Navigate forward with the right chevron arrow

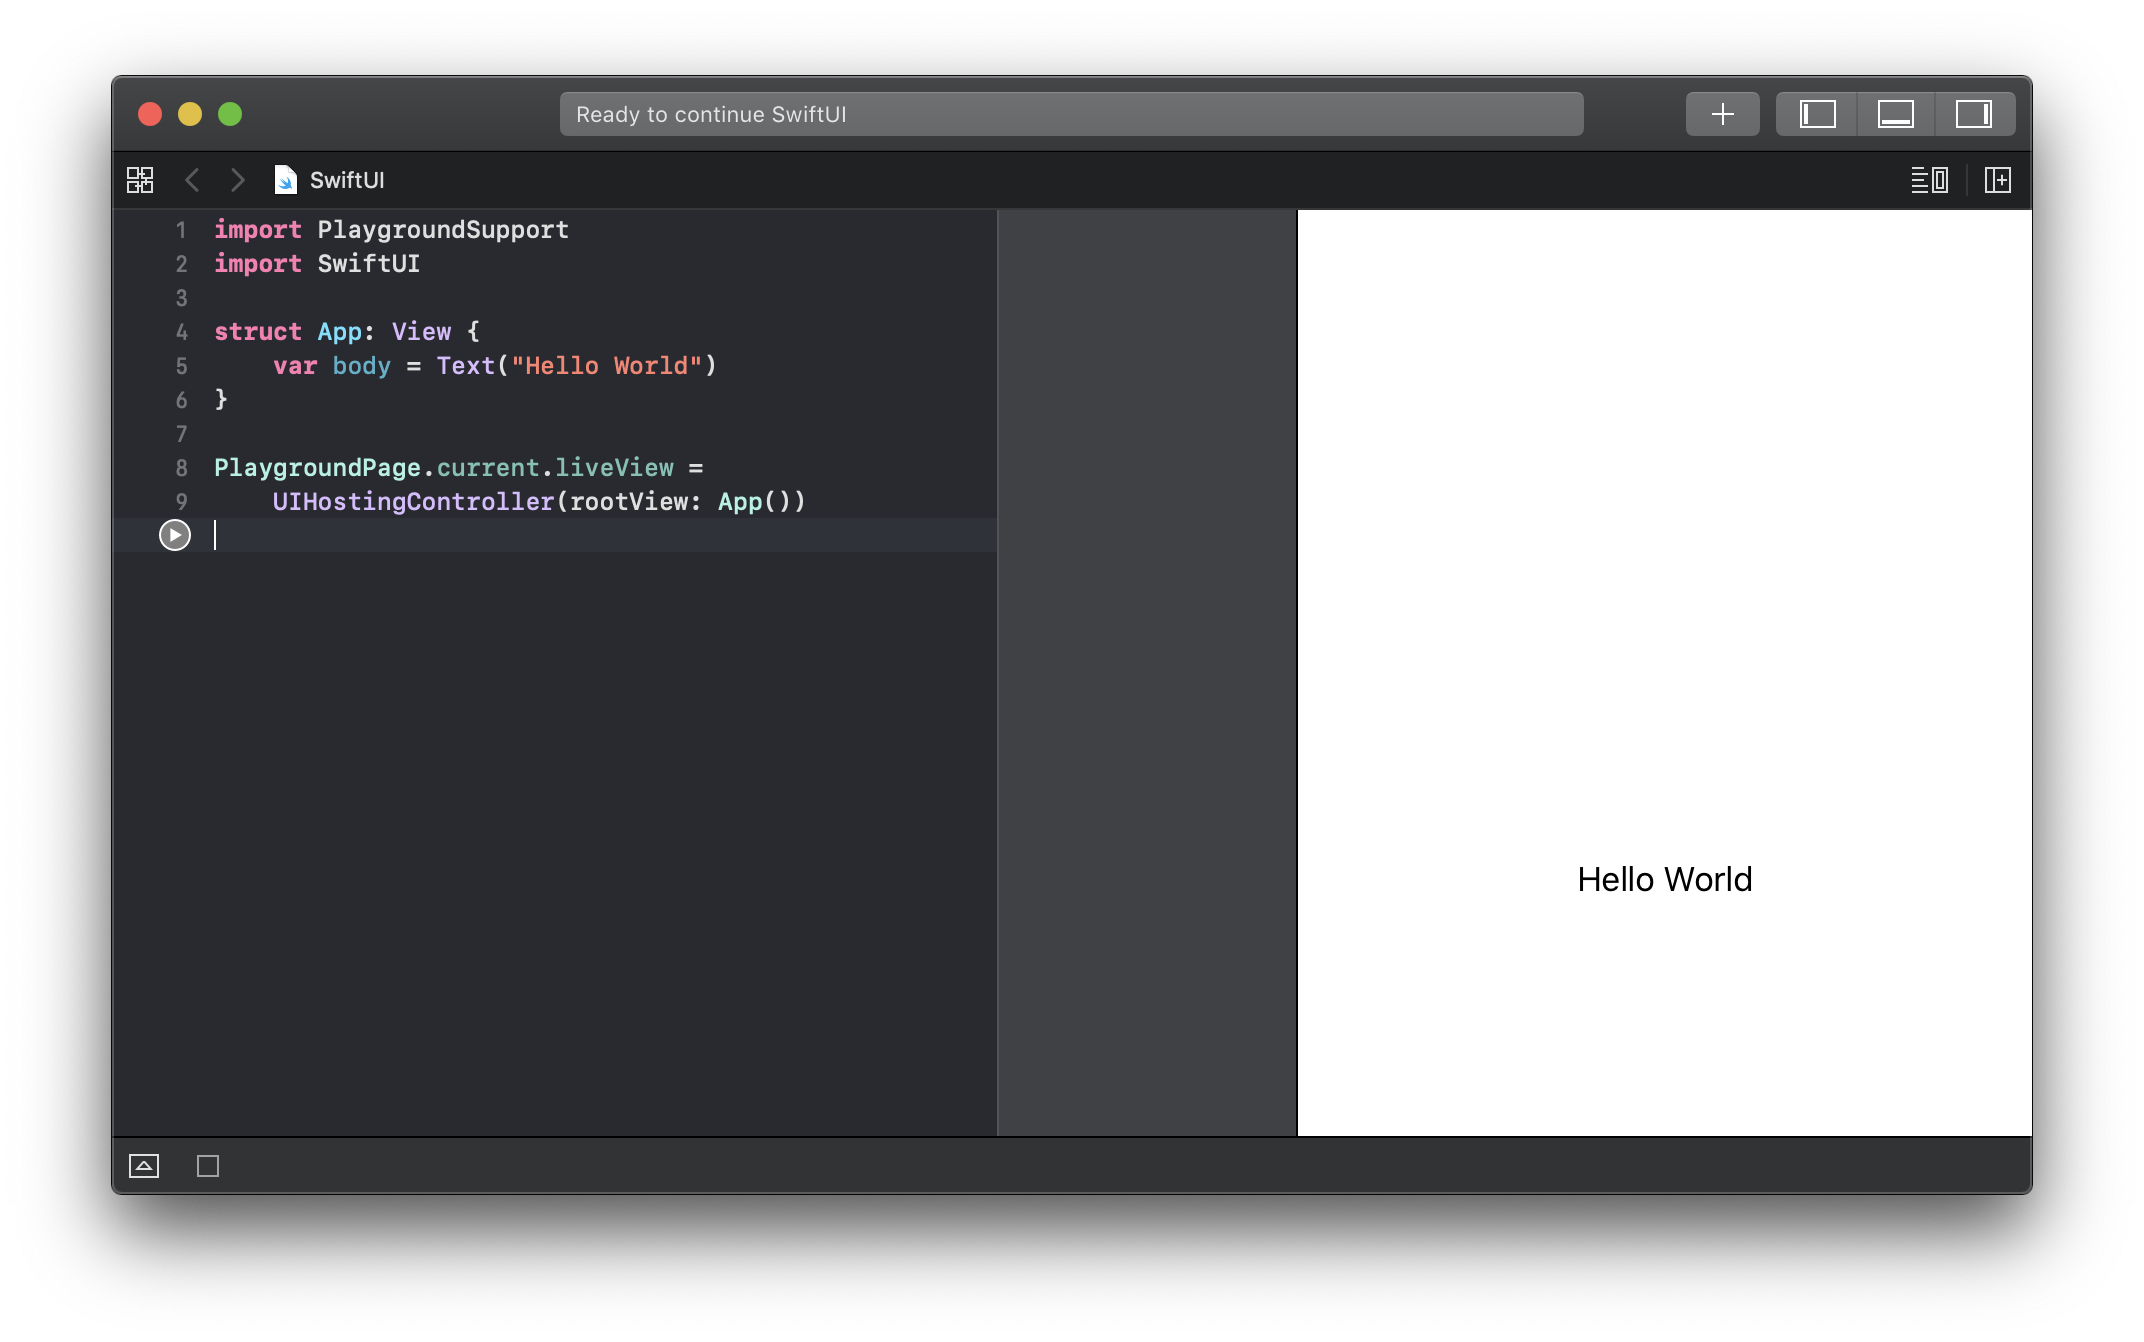pos(238,180)
